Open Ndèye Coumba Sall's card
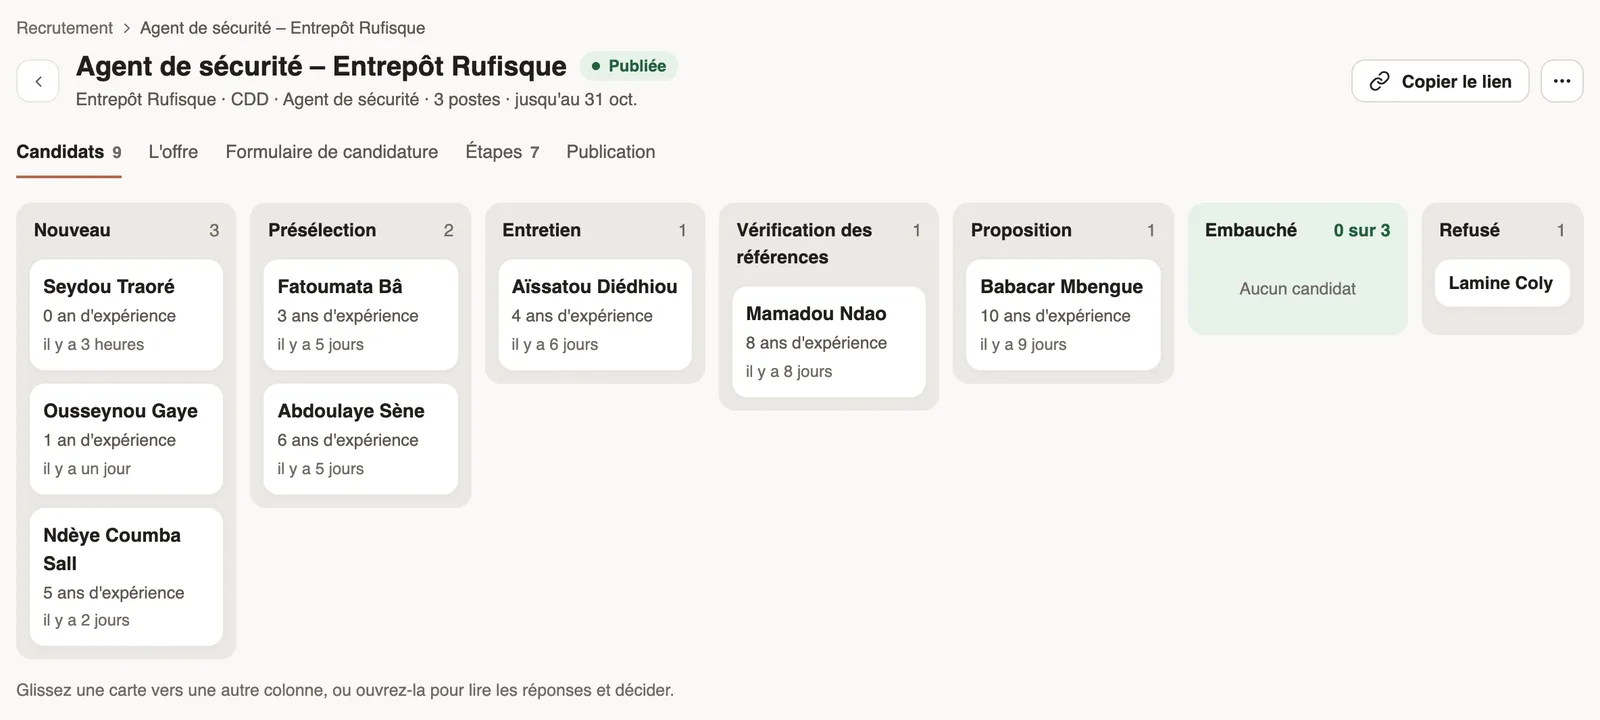 click(126, 577)
